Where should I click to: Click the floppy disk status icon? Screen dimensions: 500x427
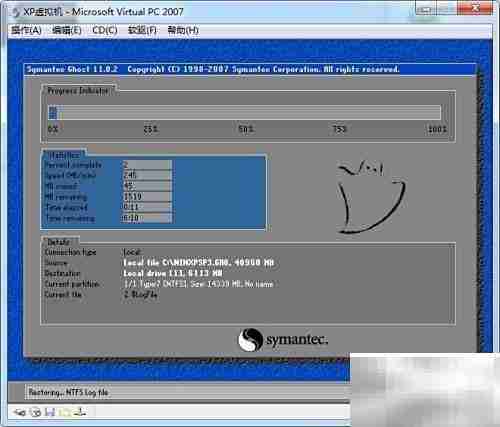click(x=50, y=413)
